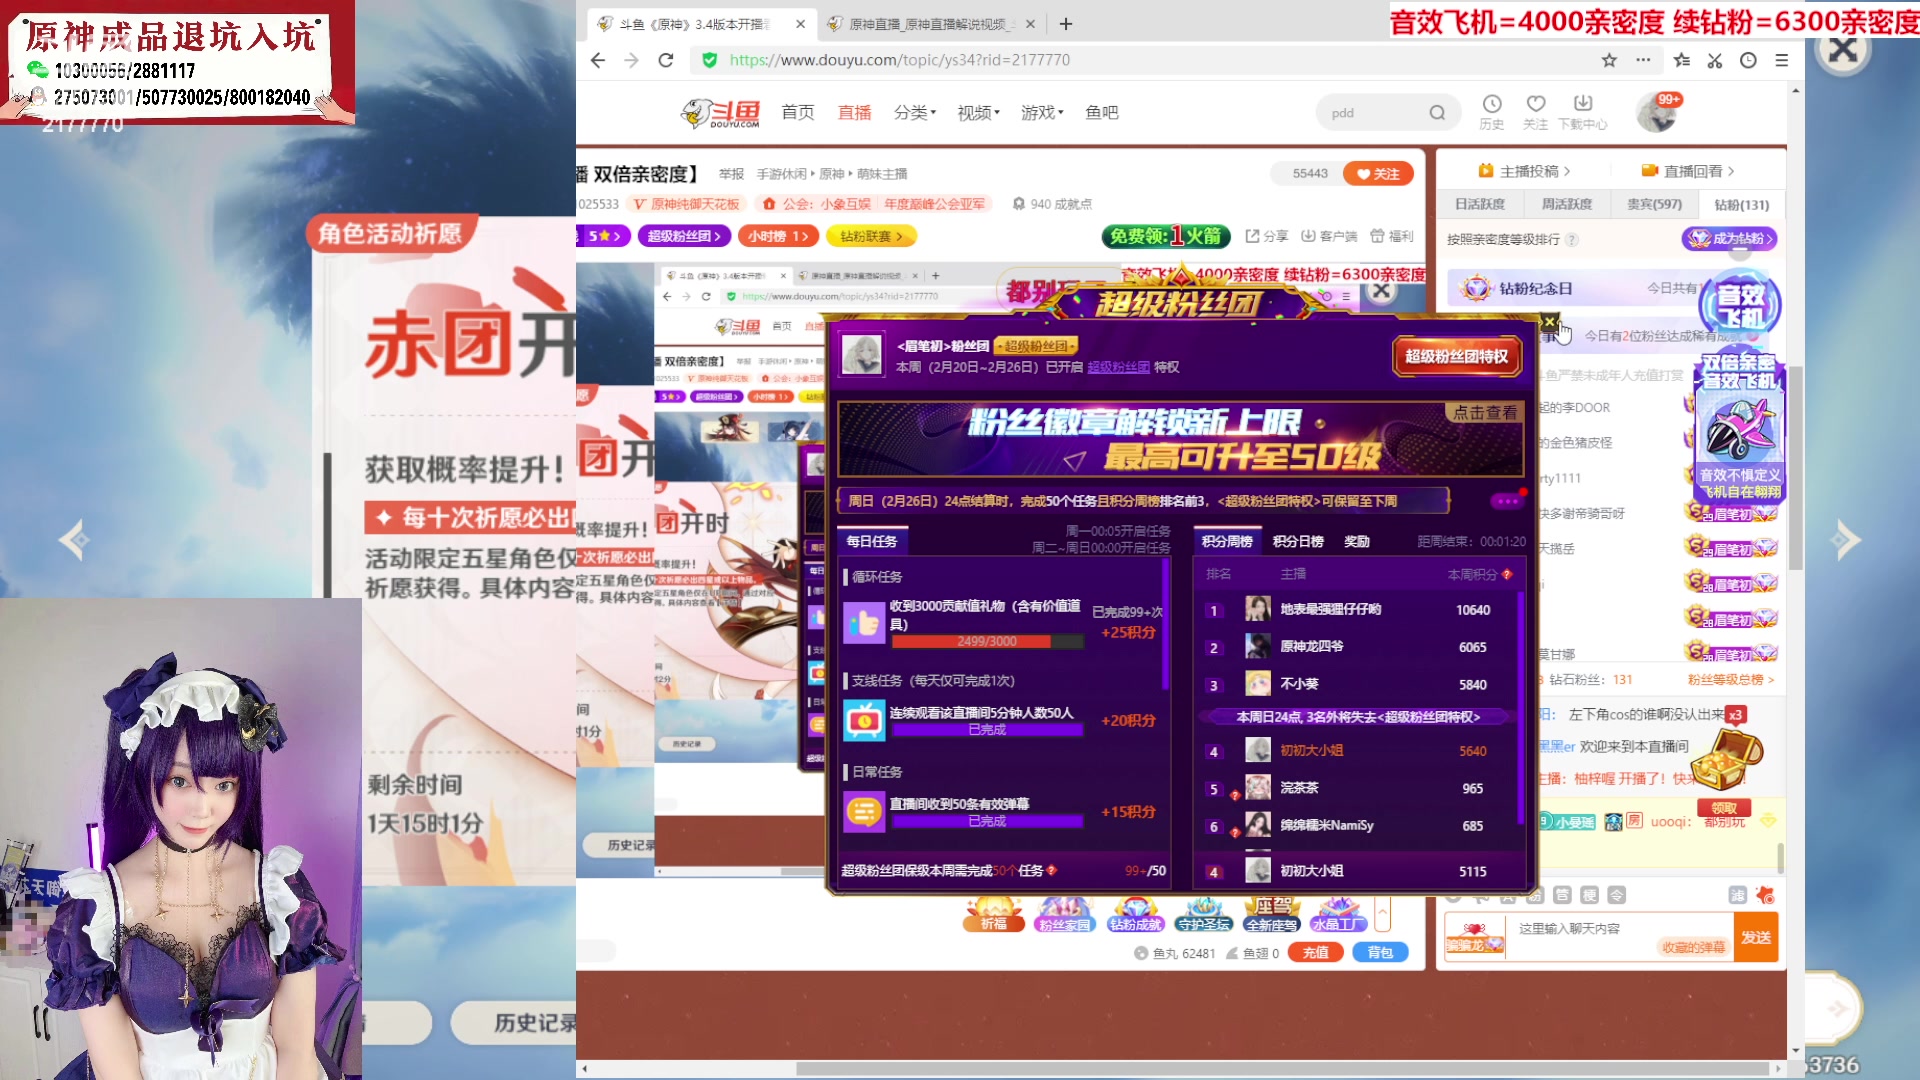The width and height of the screenshot is (1920, 1080).
Task: Click the page horizontal scrollbar
Action: [x=1283, y=1069]
